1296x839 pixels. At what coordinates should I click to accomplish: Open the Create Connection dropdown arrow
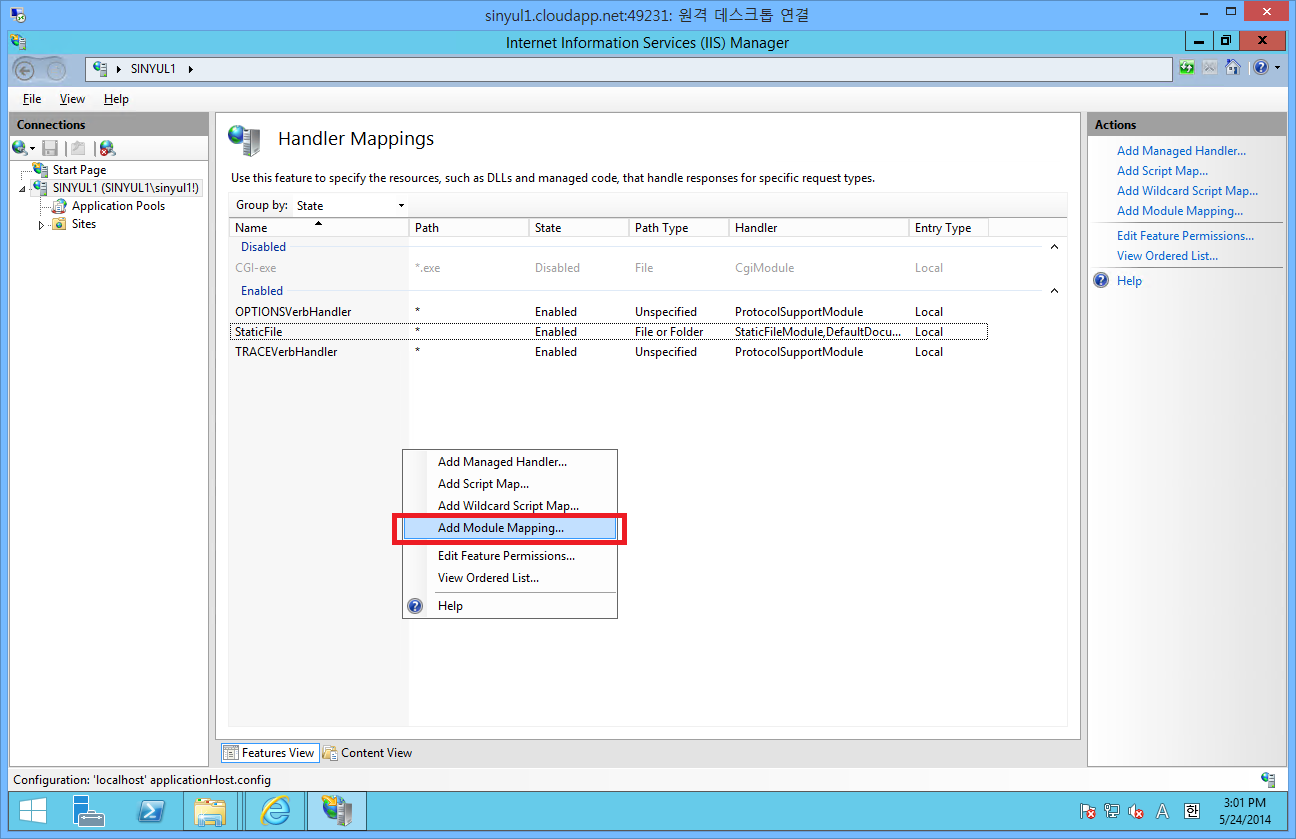click(33, 149)
